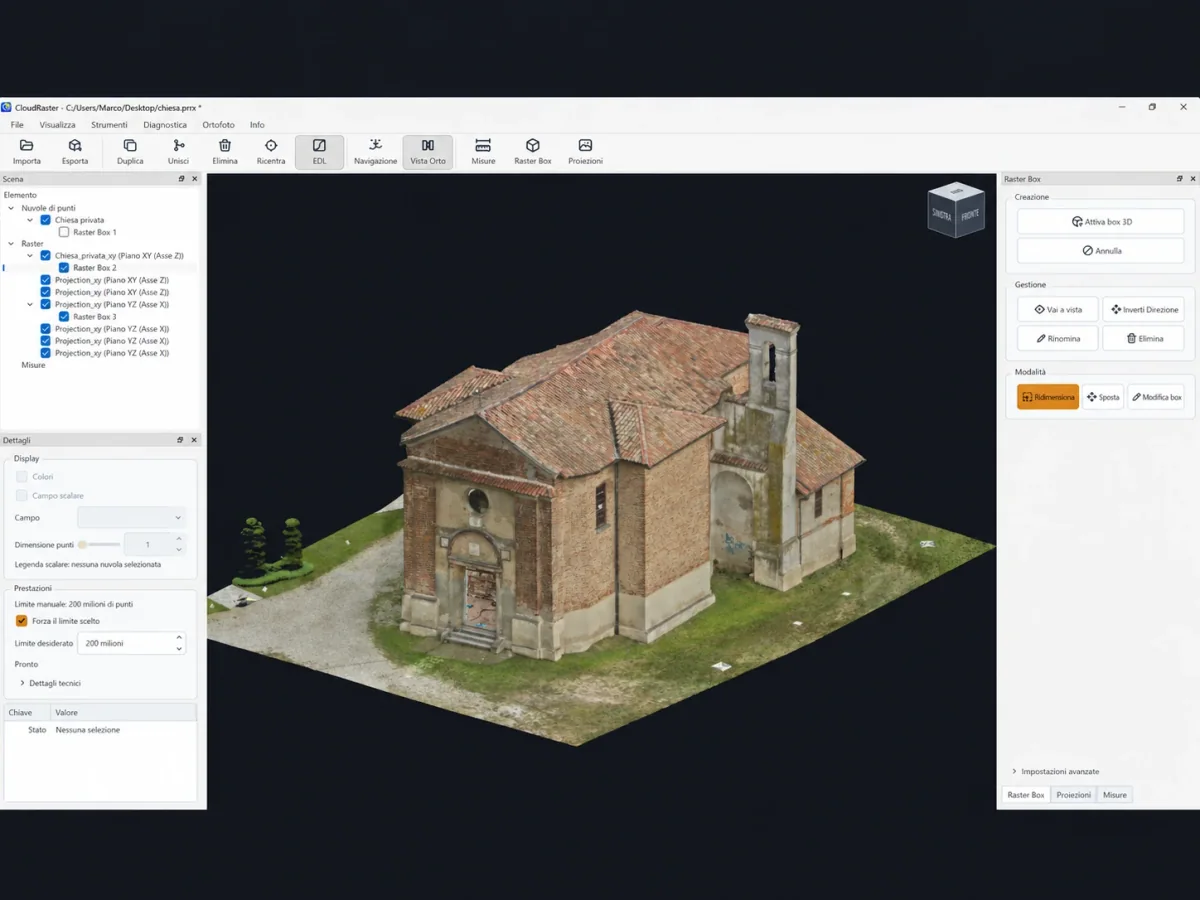The width and height of the screenshot is (1200, 900).
Task: Switch to the Proiezioni tab at bottom right
Action: point(1074,795)
